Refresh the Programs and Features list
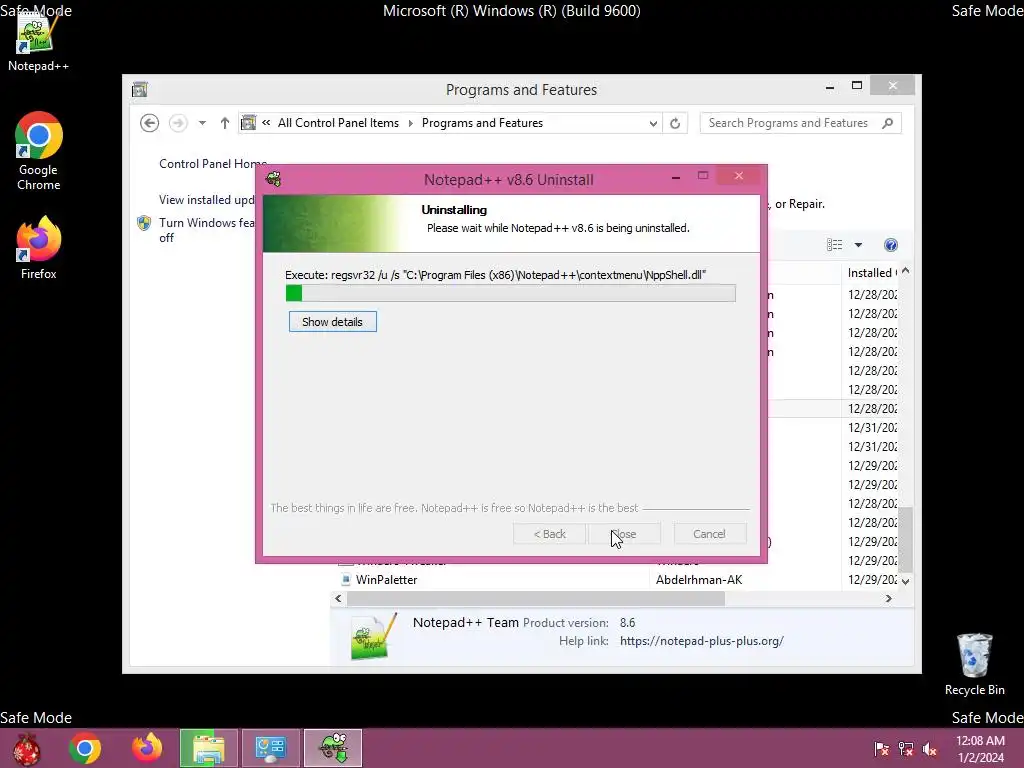Viewport: 1024px width, 768px height. [x=675, y=123]
